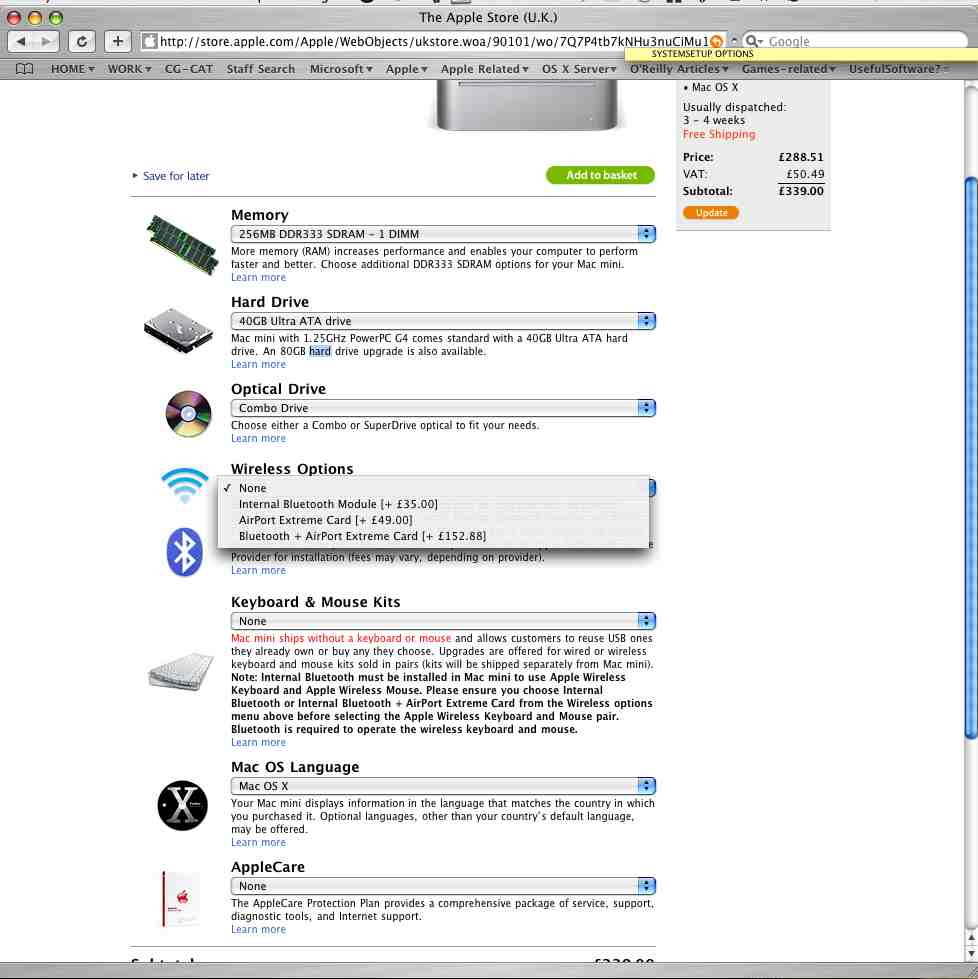Click the optical disc image
Screen dimensions: 978x979
(189, 413)
